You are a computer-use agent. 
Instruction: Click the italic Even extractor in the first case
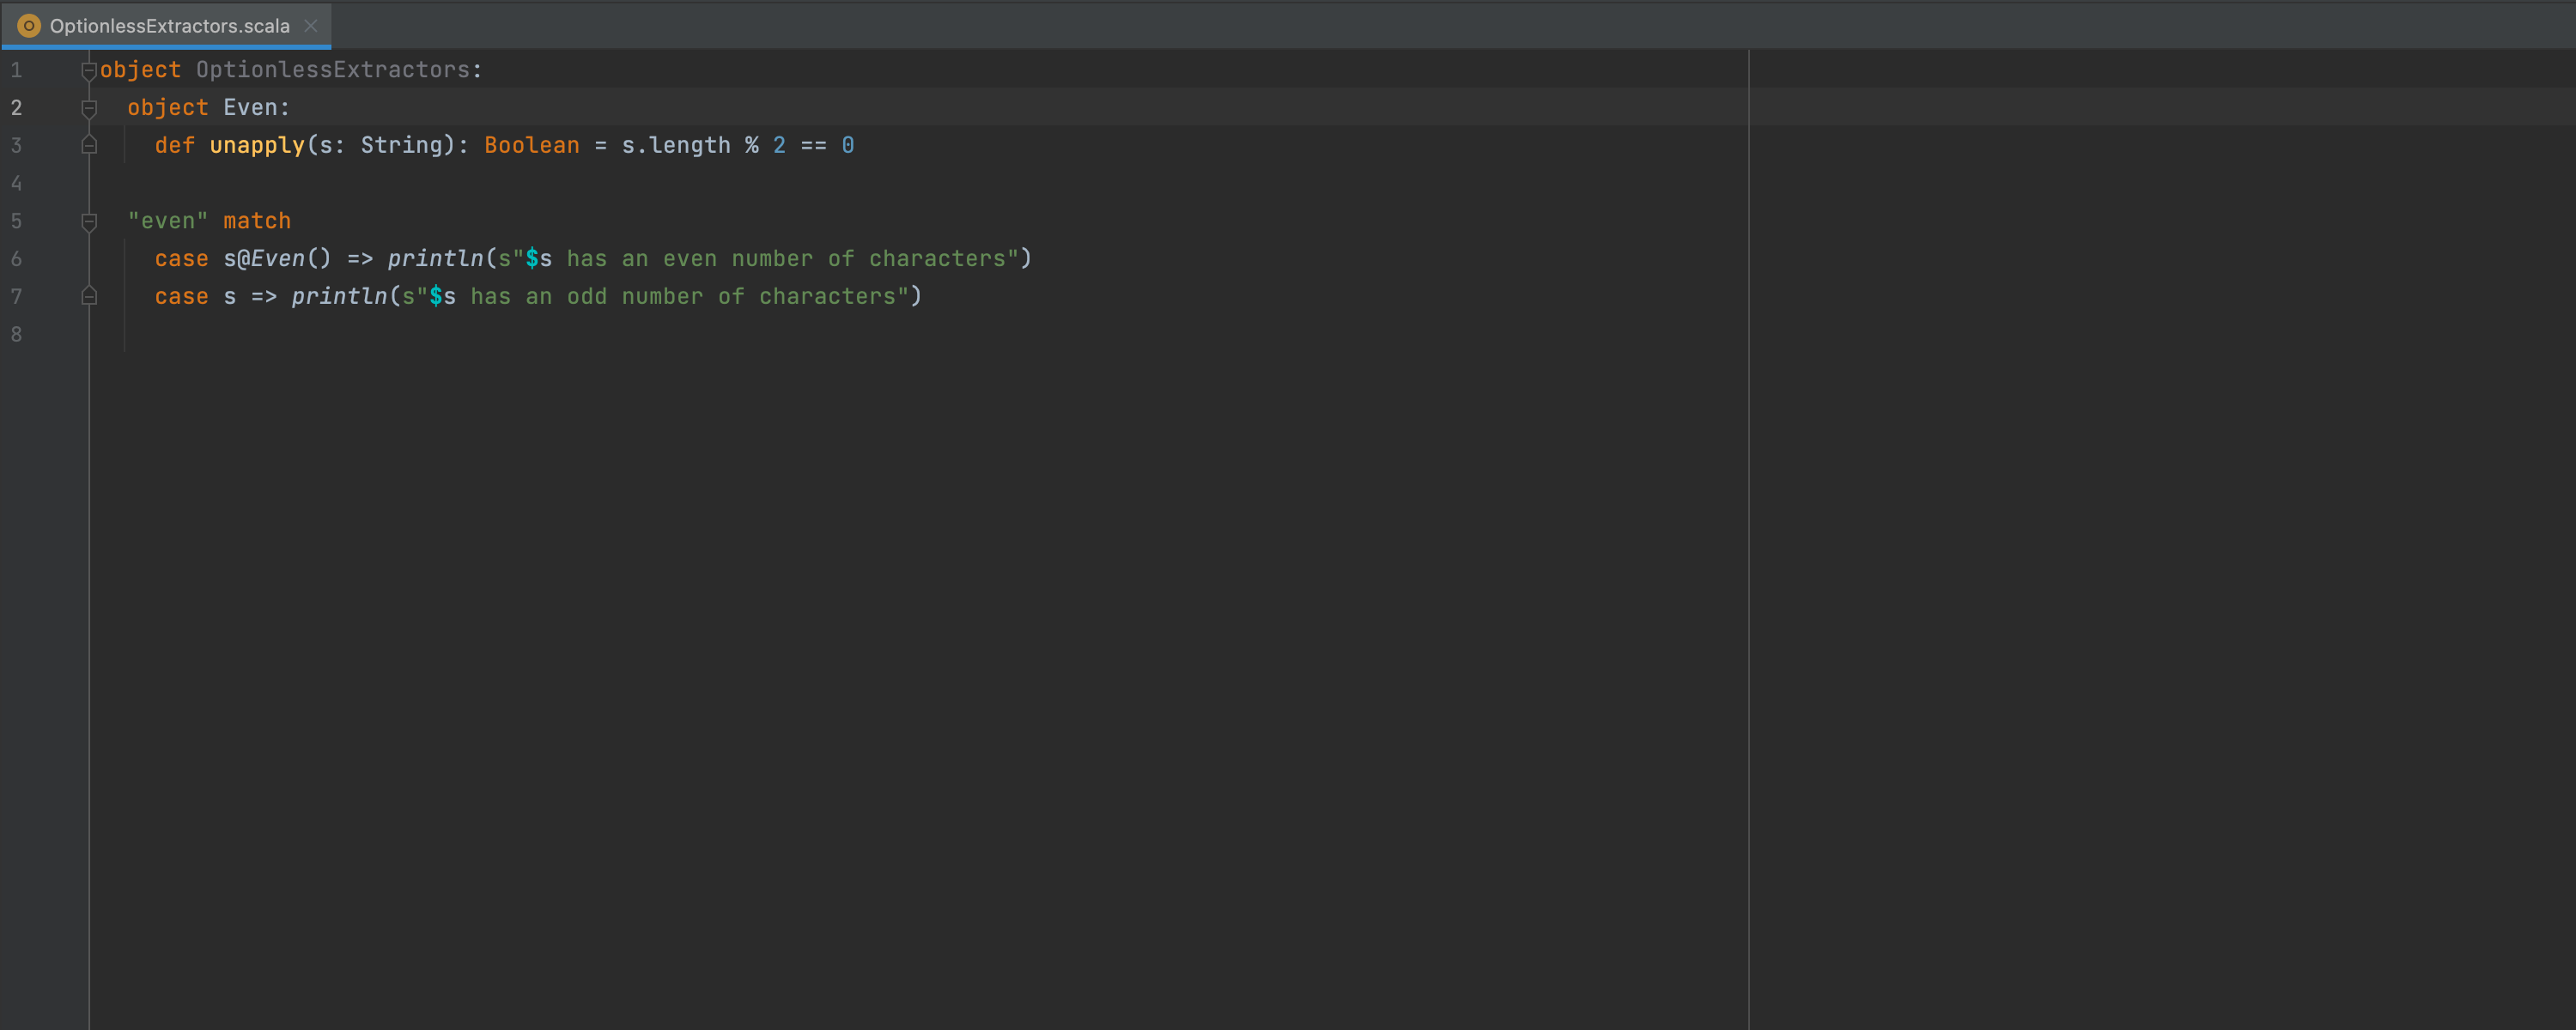[x=277, y=259]
